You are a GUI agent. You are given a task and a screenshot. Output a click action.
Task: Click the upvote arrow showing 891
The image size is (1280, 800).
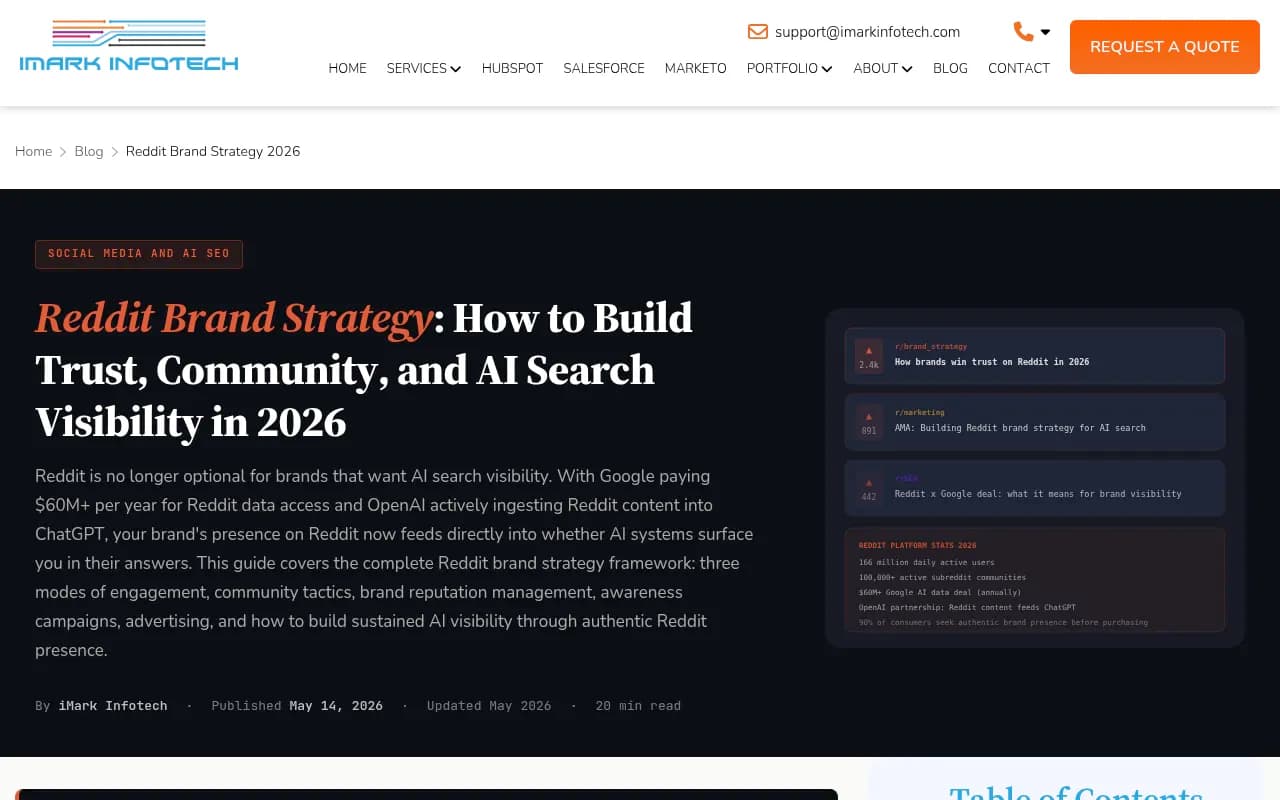coord(869,417)
